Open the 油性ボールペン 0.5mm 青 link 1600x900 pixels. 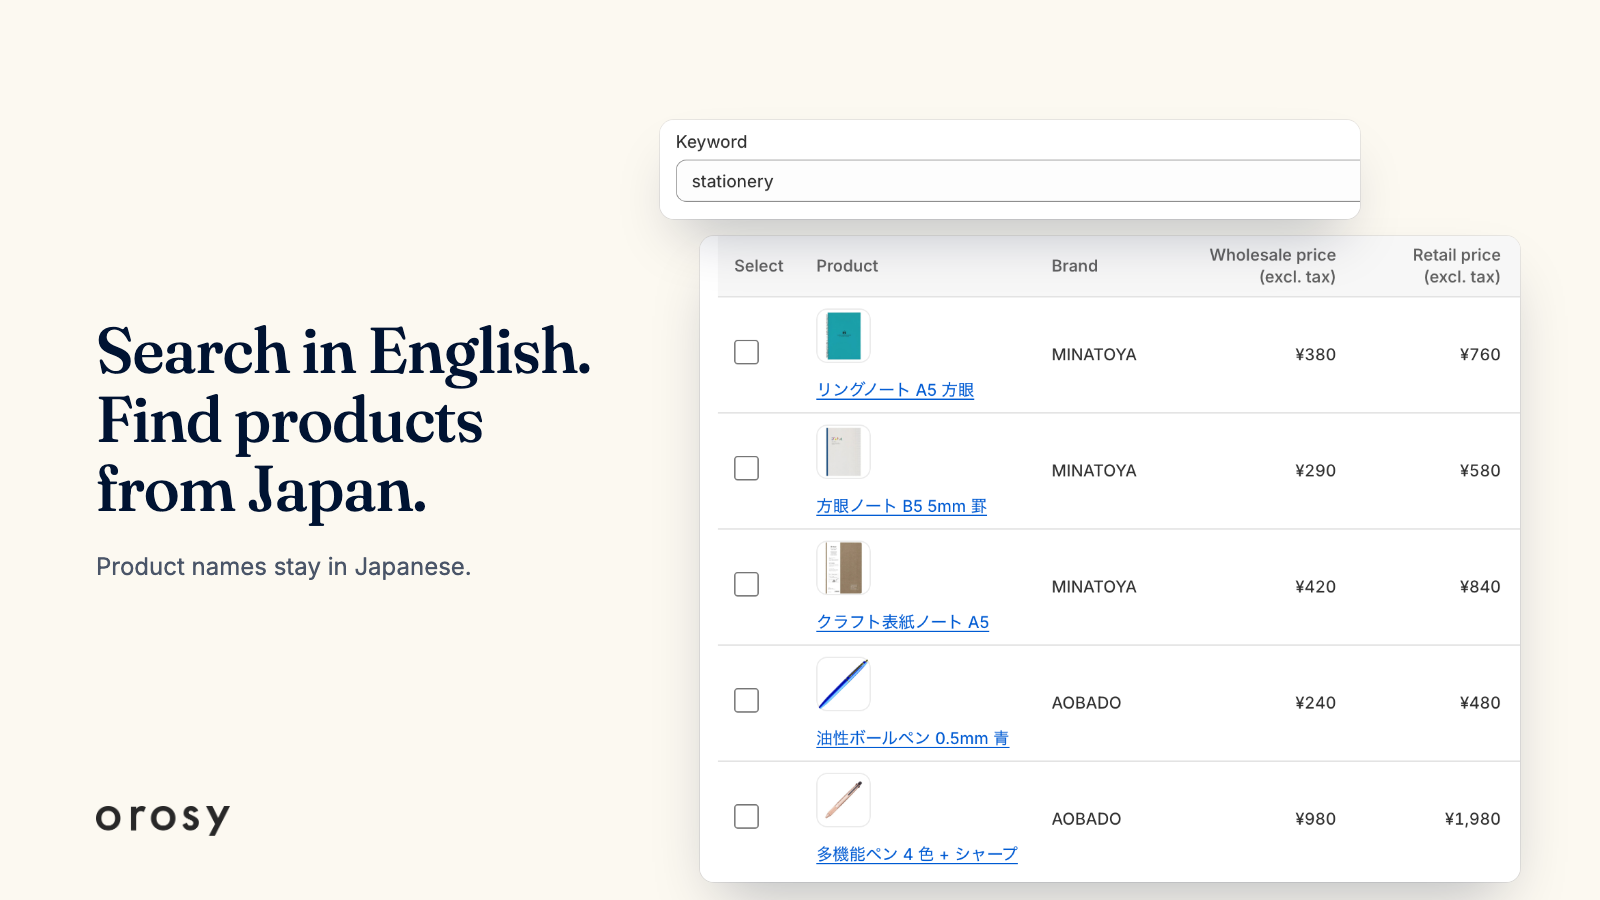pyautogui.click(x=912, y=738)
